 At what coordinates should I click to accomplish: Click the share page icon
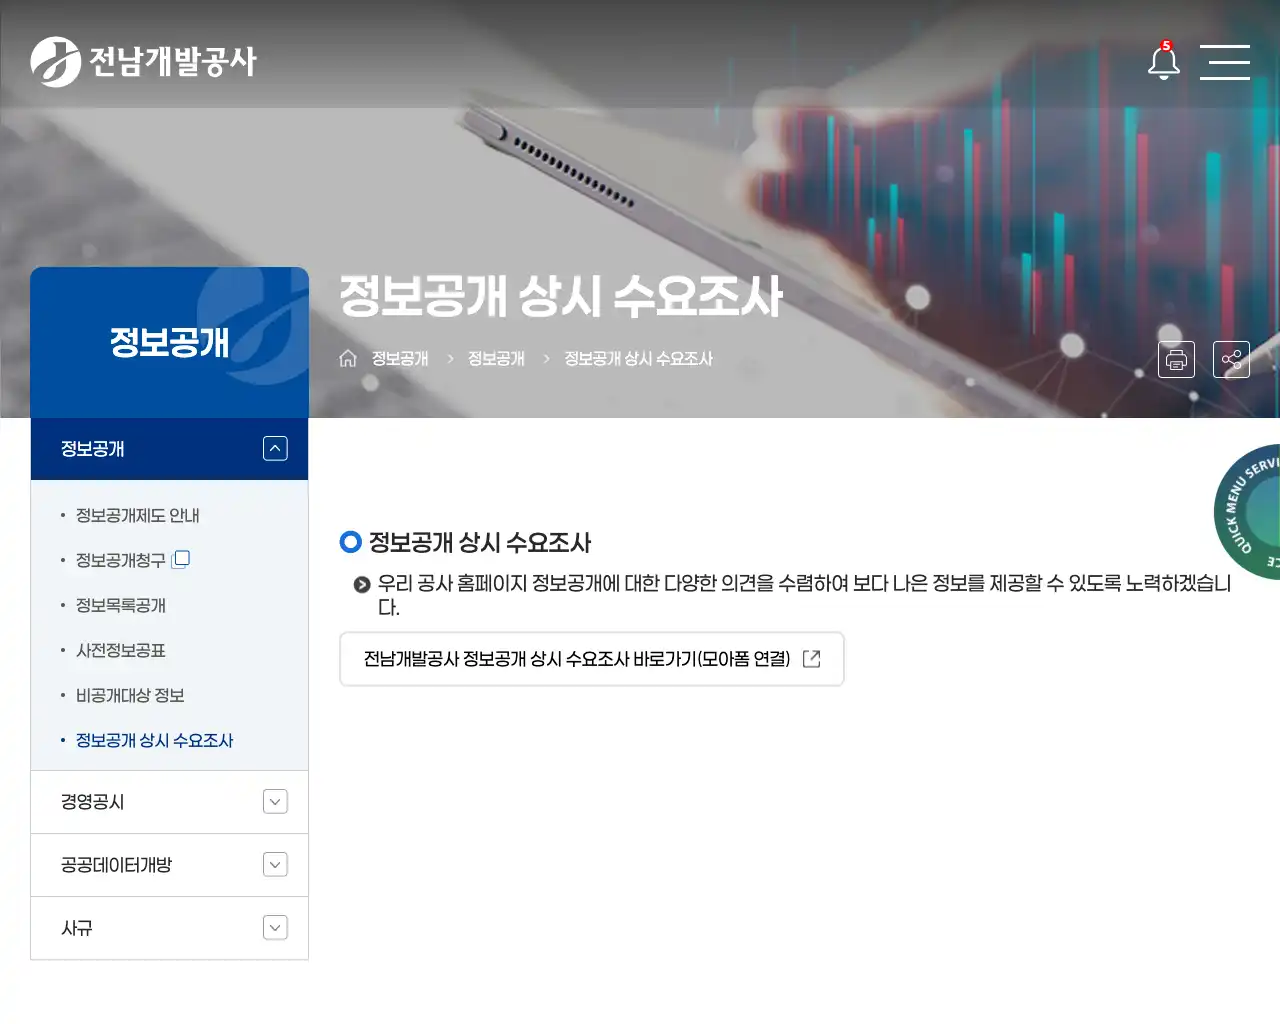point(1231,359)
